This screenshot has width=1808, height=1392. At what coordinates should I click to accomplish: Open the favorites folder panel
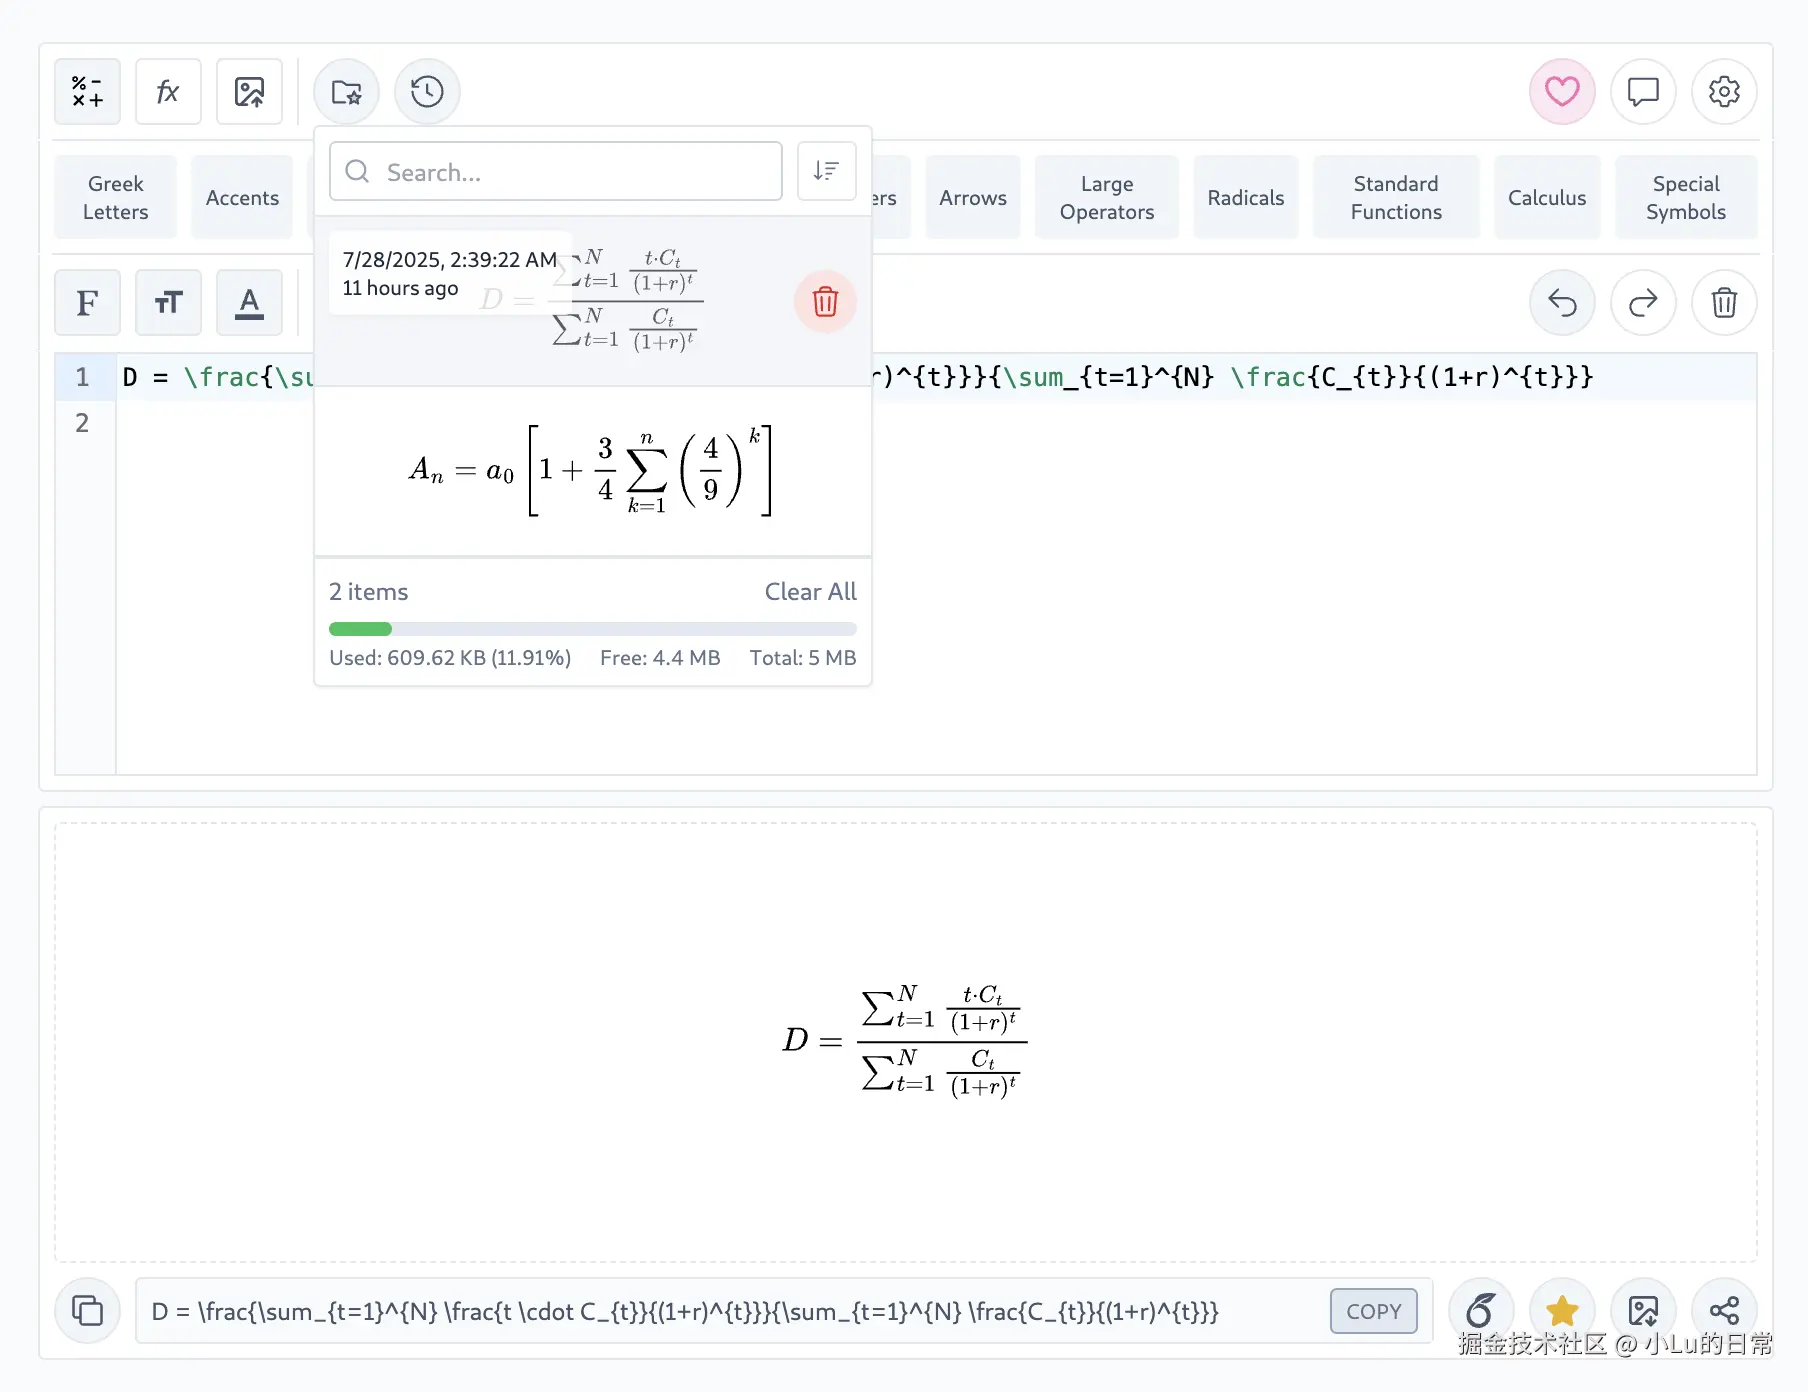click(x=345, y=91)
